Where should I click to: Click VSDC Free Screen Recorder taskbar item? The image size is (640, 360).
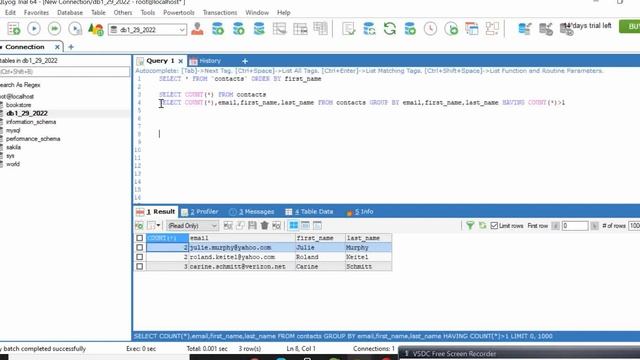click(519, 353)
